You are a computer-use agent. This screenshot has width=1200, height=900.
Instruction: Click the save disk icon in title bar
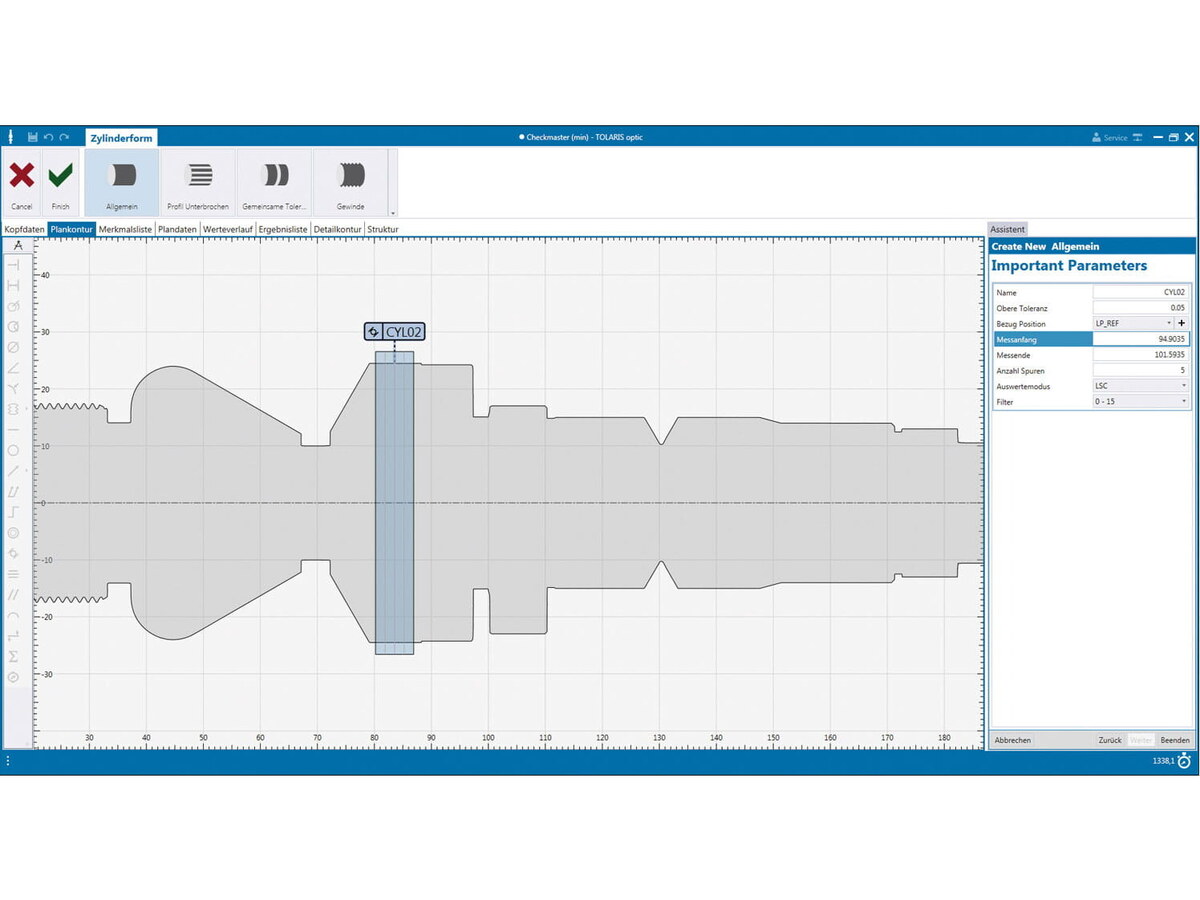(33, 137)
